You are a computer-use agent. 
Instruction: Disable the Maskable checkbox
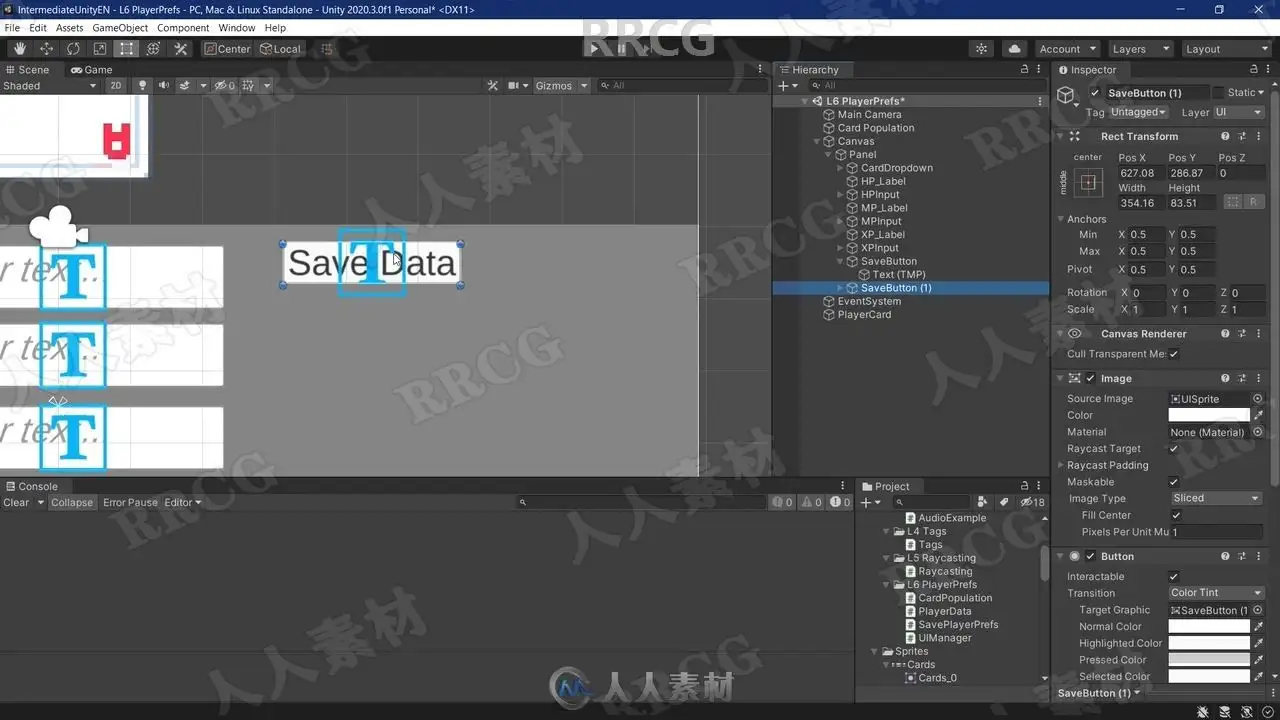click(x=1174, y=482)
